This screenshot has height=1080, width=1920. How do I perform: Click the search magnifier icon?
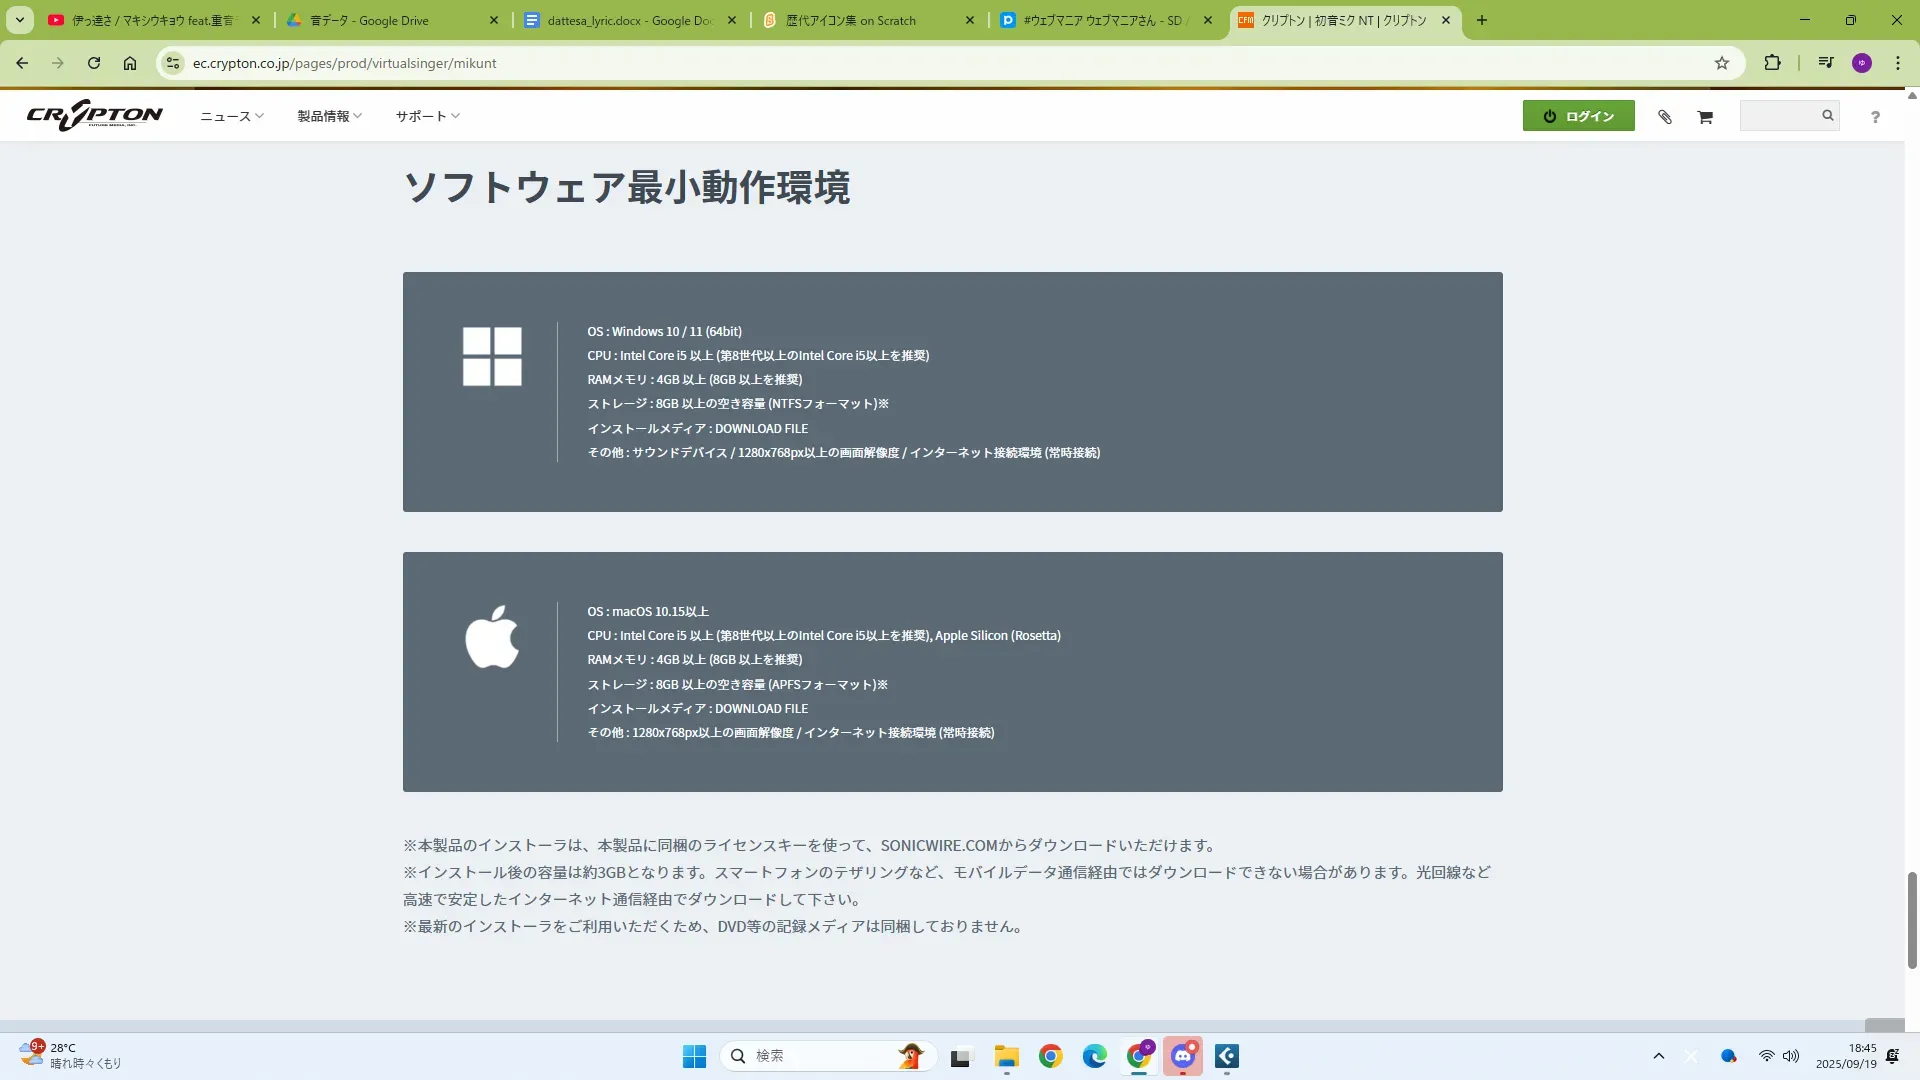[x=1827, y=116]
